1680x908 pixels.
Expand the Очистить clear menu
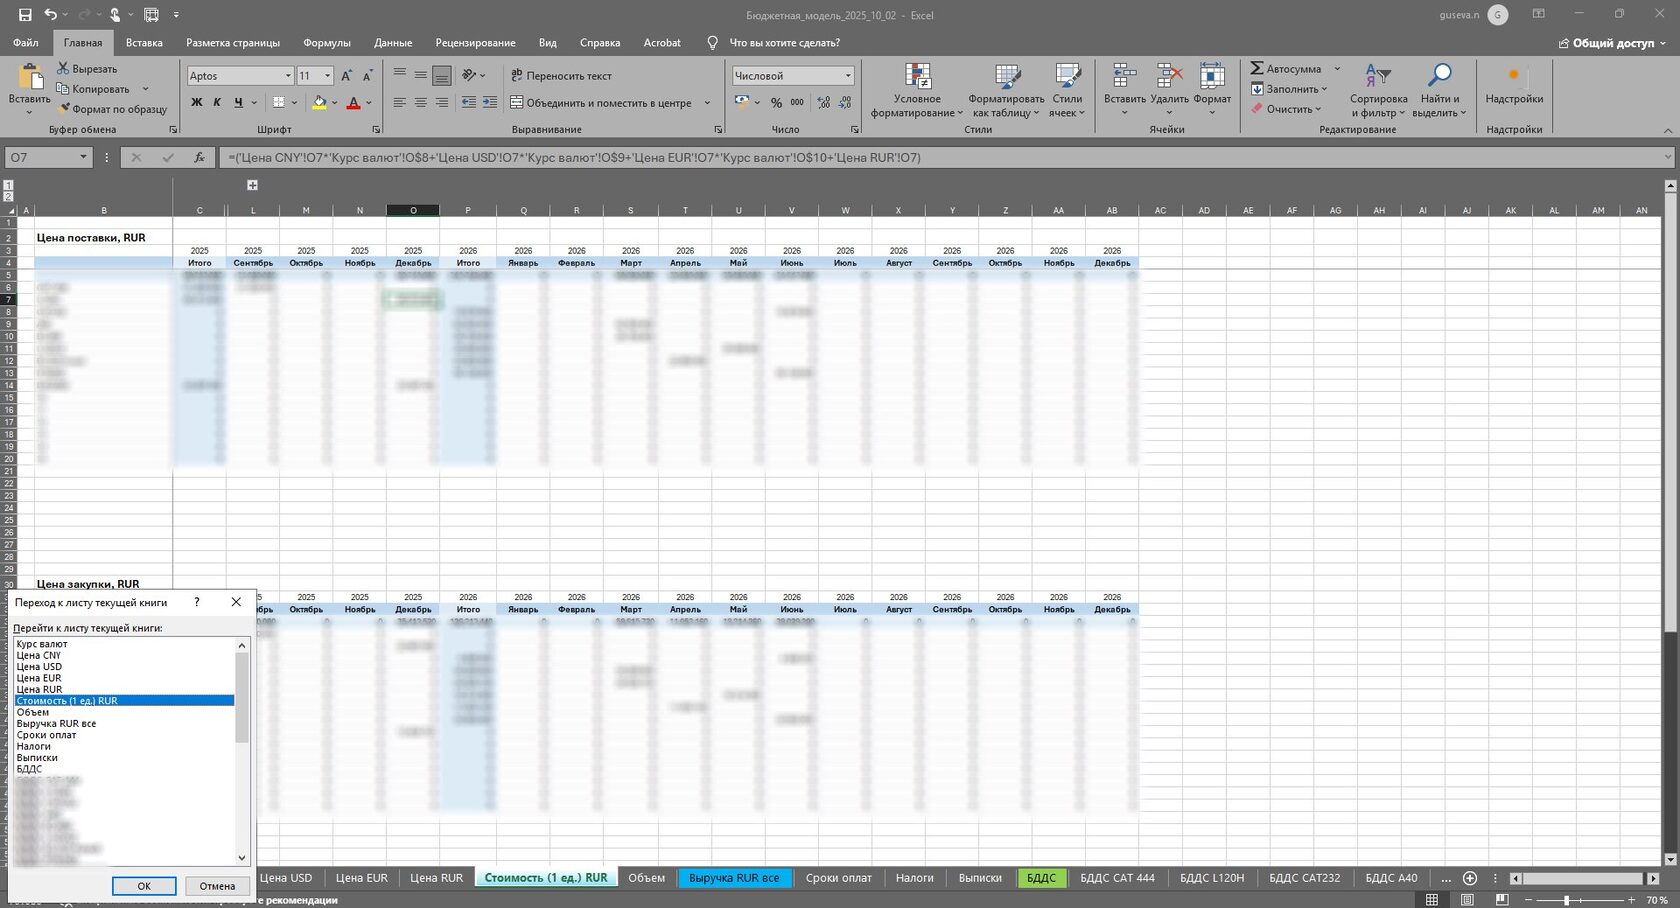click(x=1286, y=109)
